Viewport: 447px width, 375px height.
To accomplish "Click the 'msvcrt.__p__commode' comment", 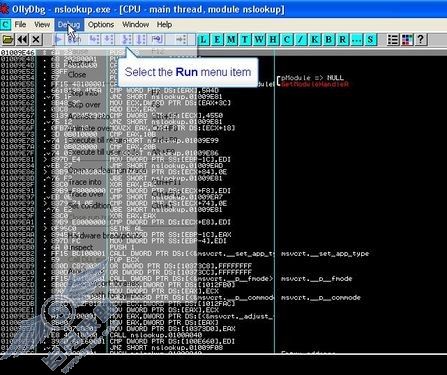I will tap(321, 297).
